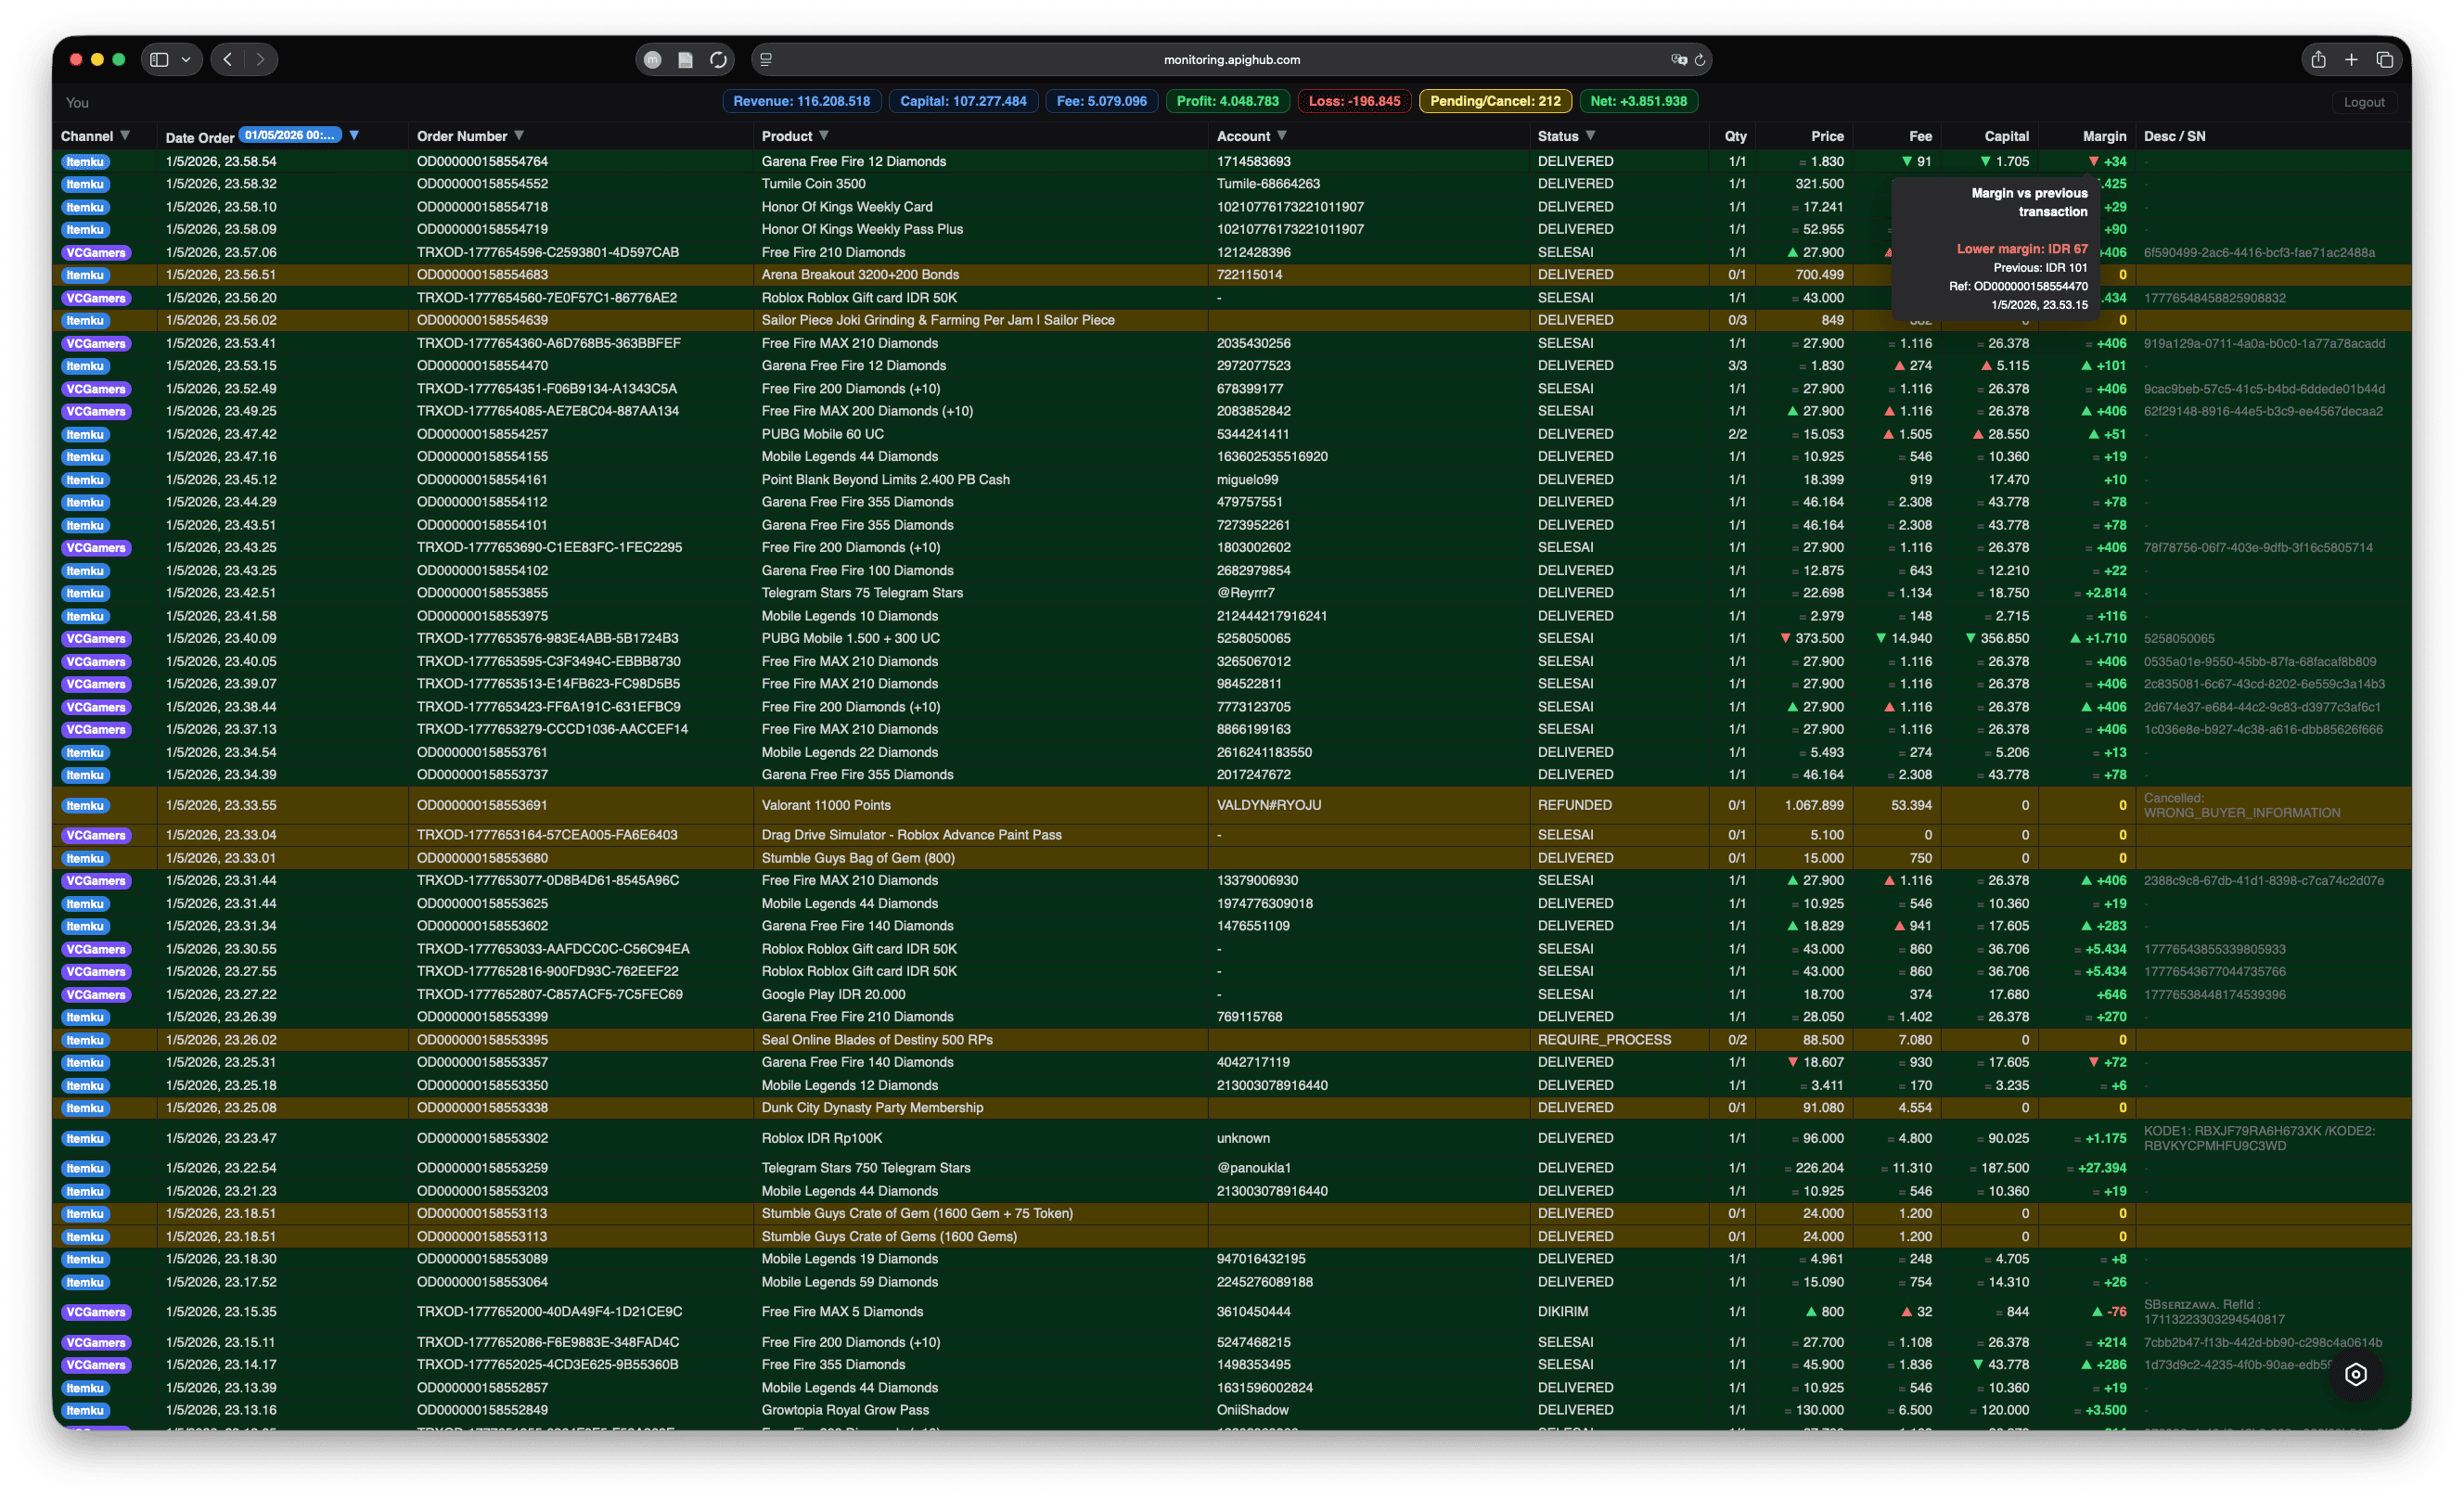
Task: Open the Status column filter
Action: tap(1590, 136)
